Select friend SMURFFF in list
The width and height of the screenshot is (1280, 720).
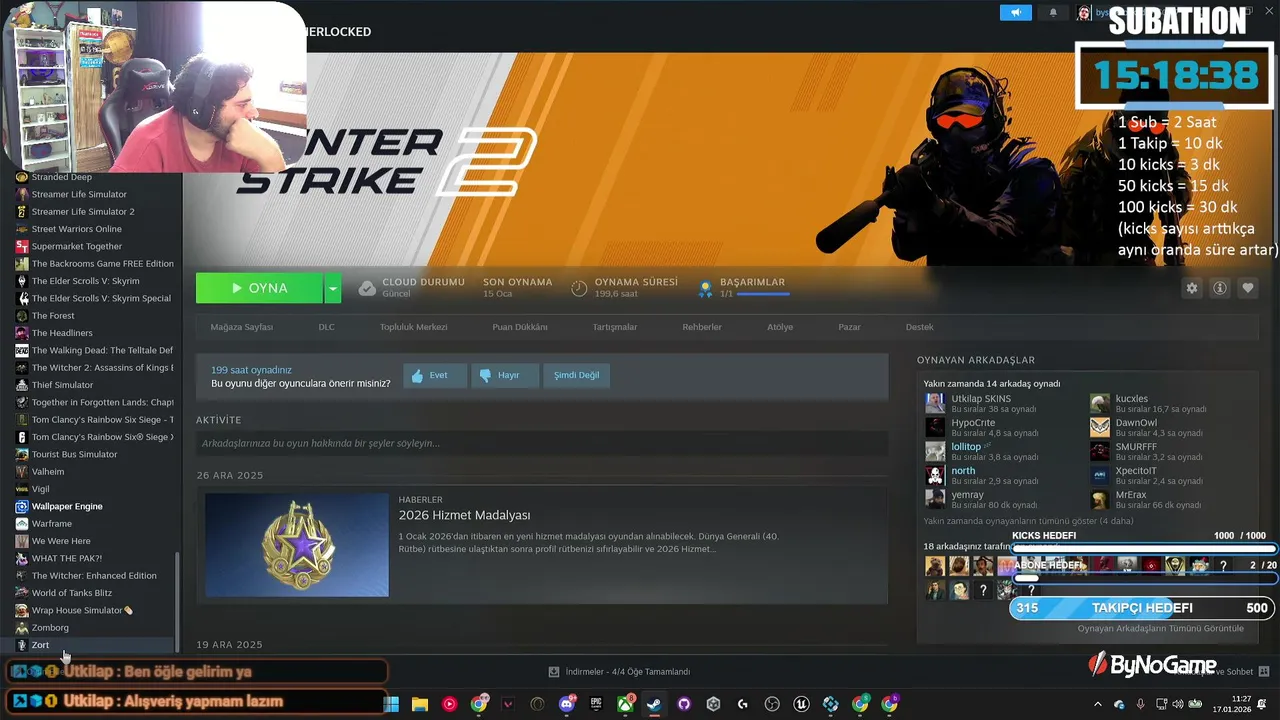pos(1136,447)
